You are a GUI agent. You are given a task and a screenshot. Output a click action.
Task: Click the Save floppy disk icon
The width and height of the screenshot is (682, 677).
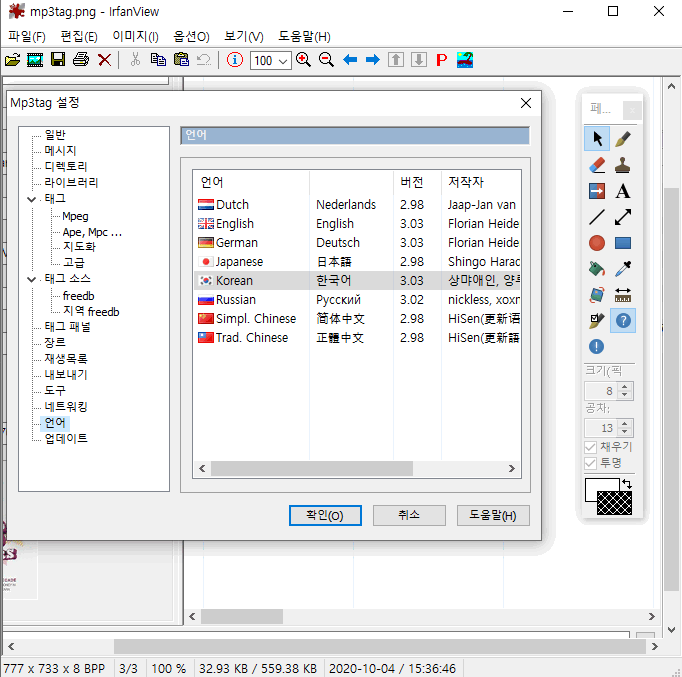click(x=58, y=60)
